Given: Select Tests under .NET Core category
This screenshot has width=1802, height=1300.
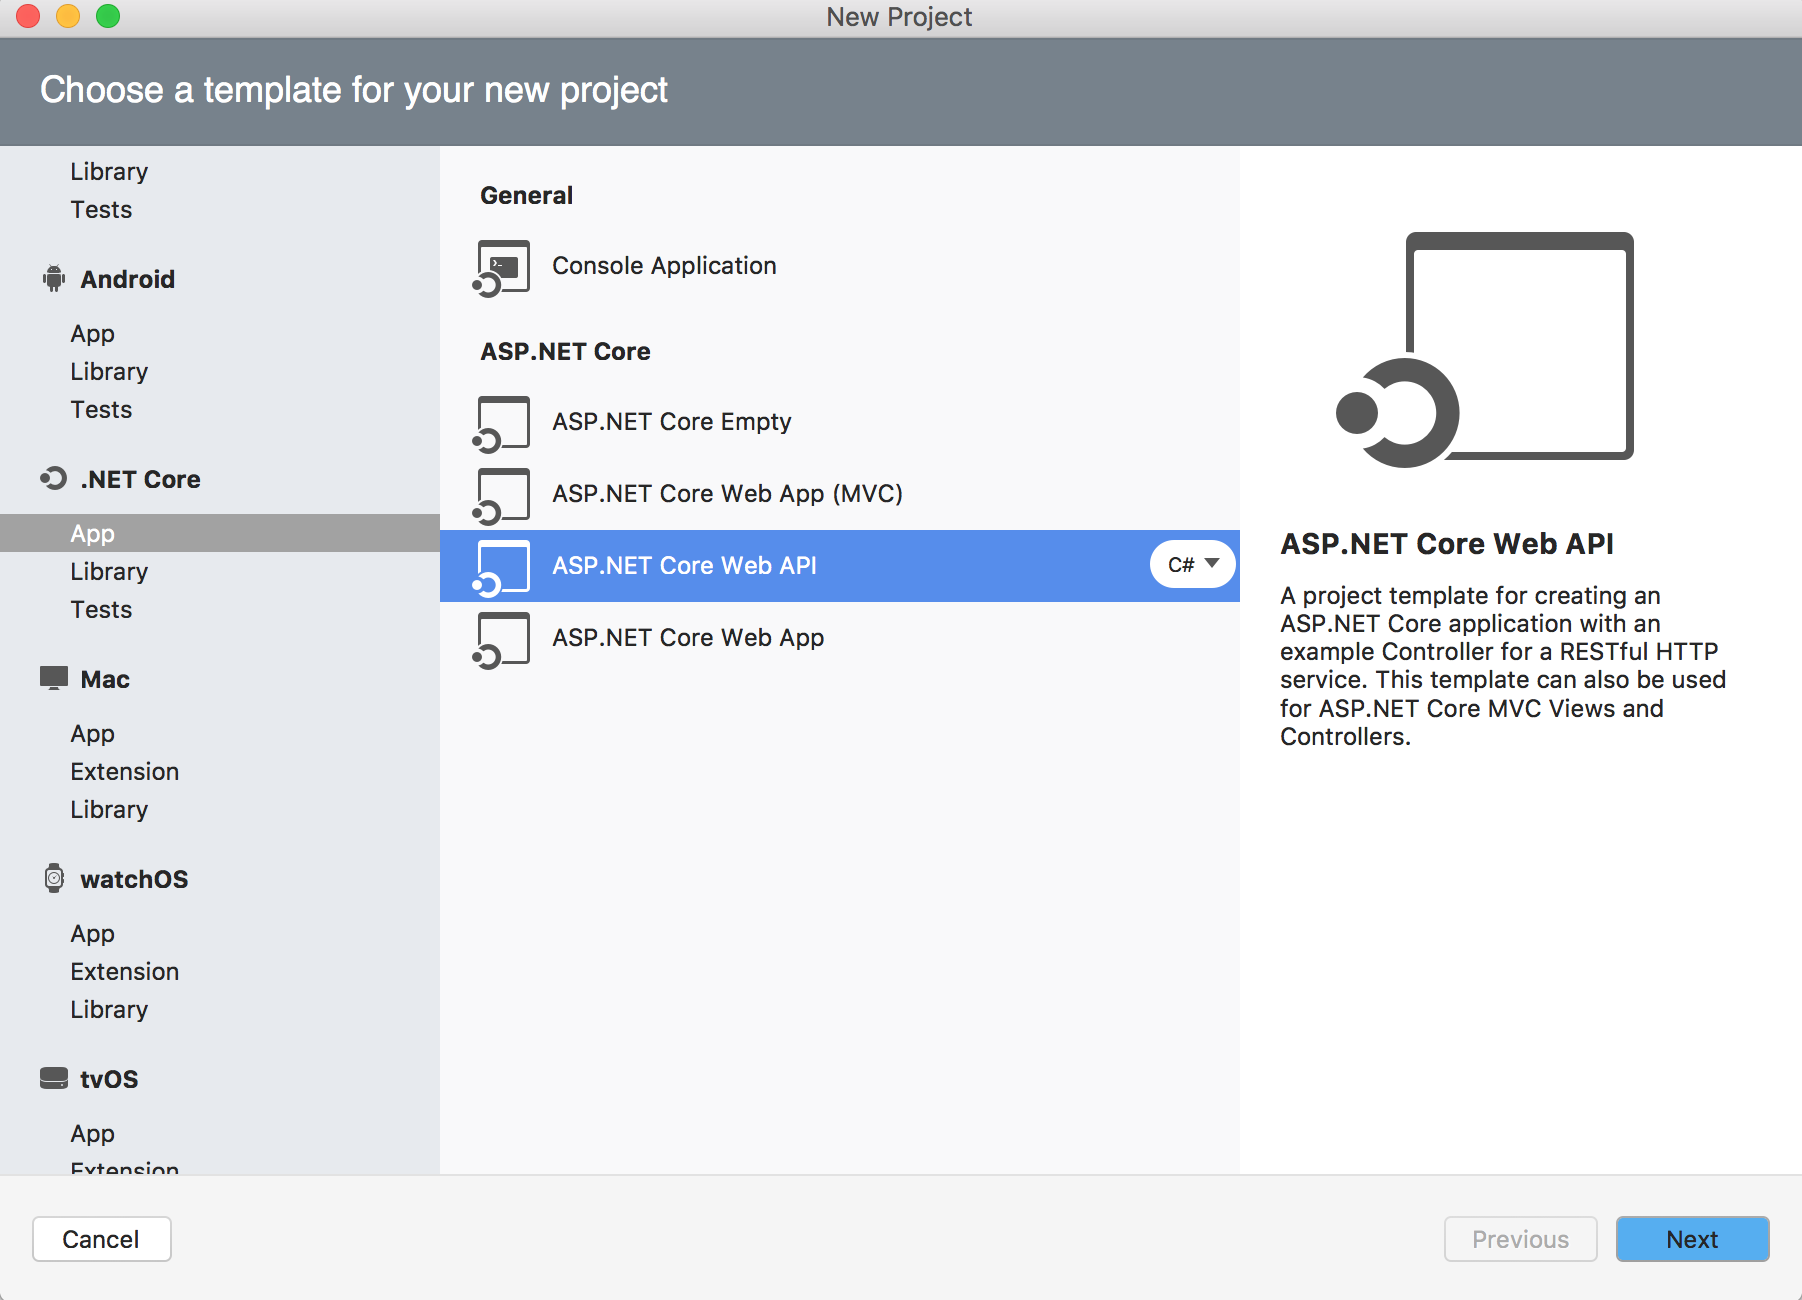Looking at the screenshot, I should (101, 610).
